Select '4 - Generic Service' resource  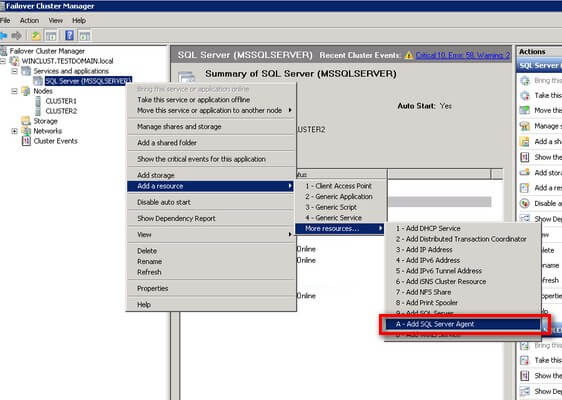[x=340, y=218]
